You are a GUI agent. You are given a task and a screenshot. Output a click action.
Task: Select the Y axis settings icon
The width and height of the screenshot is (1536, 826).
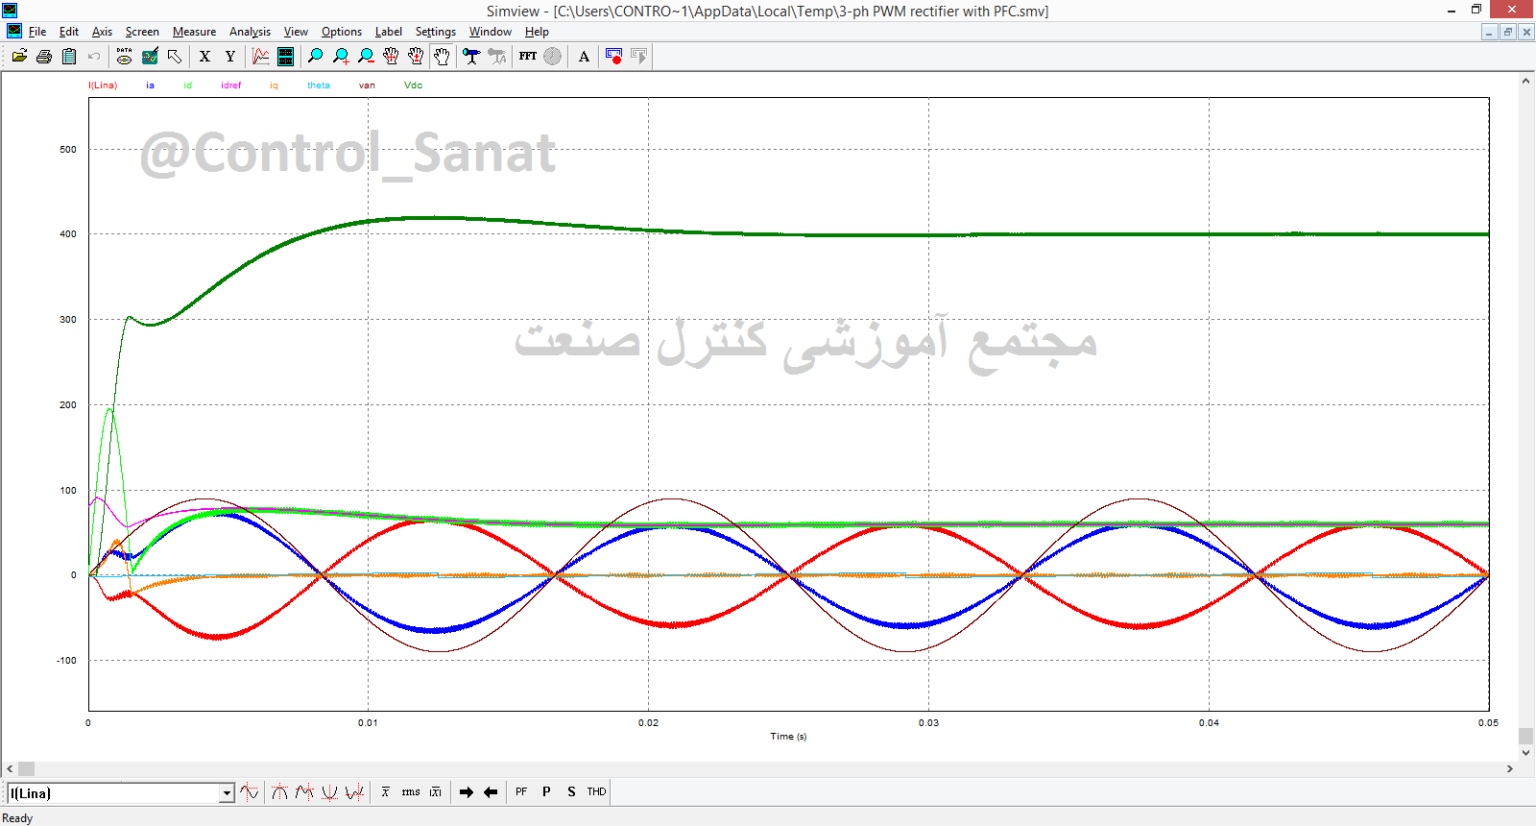pyautogui.click(x=230, y=57)
